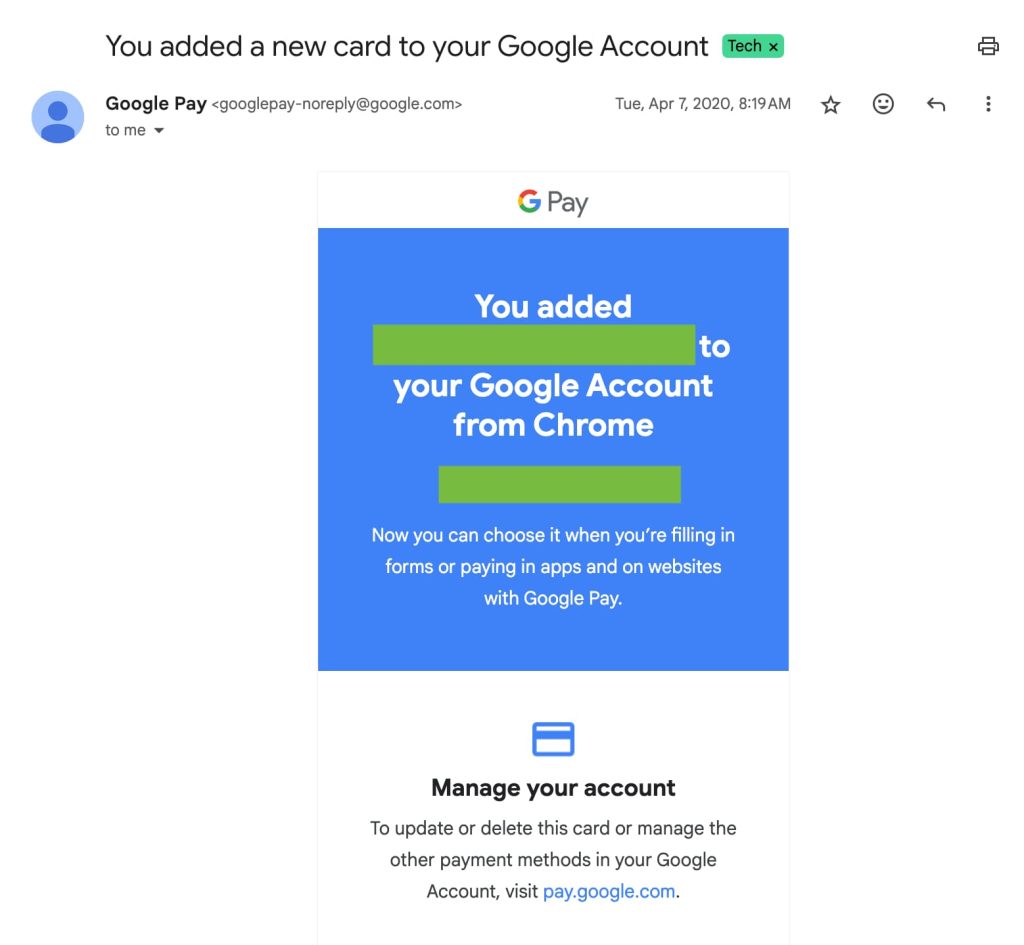The width and height of the screenshot is (1024, 945).
Task: Toggle the star on the message
Action: click(830, 103)
